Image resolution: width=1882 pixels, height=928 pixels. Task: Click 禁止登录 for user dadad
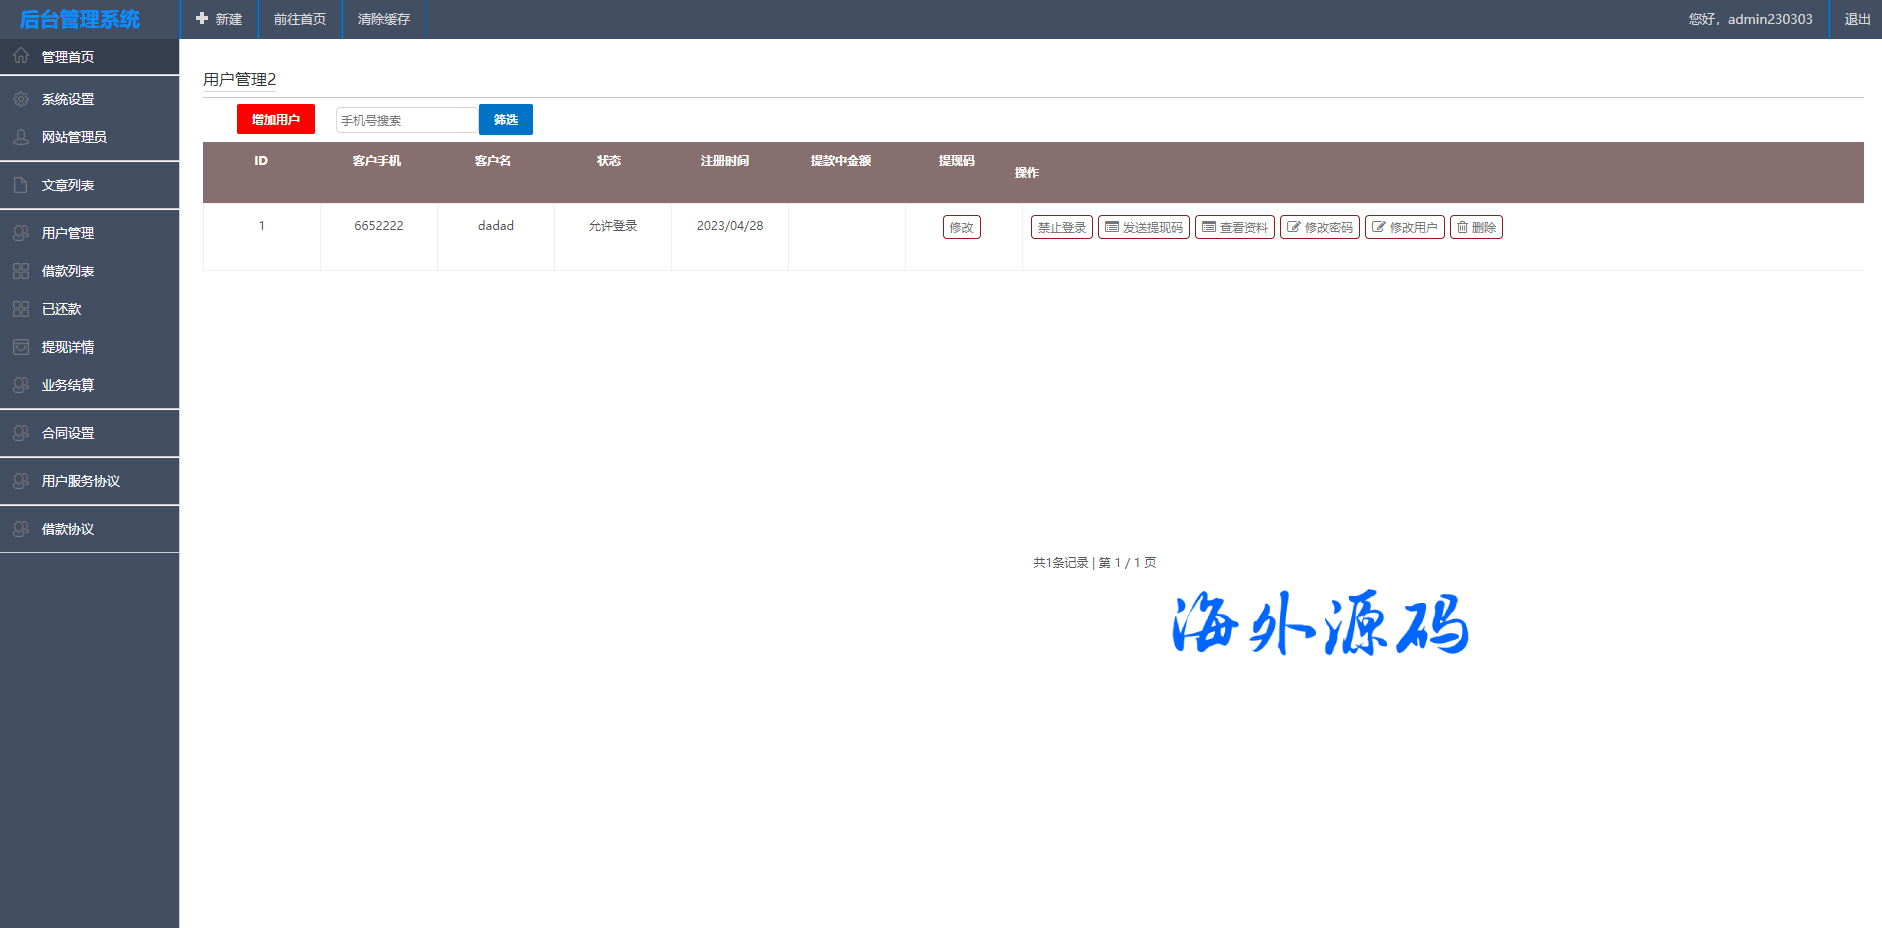tap(1061, 227)
